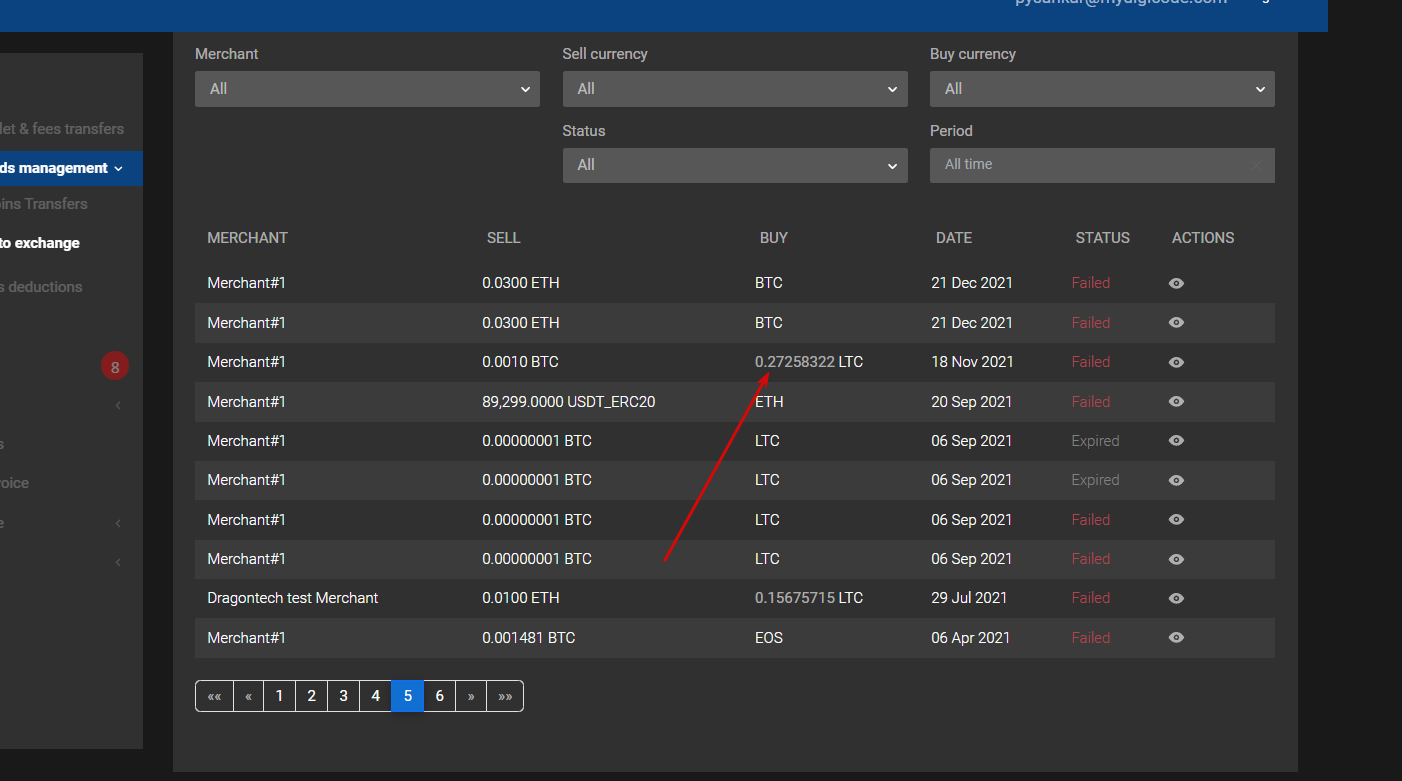Open the Status filter dropdown
Screen dimensions: 1402x781
[735, 165]
